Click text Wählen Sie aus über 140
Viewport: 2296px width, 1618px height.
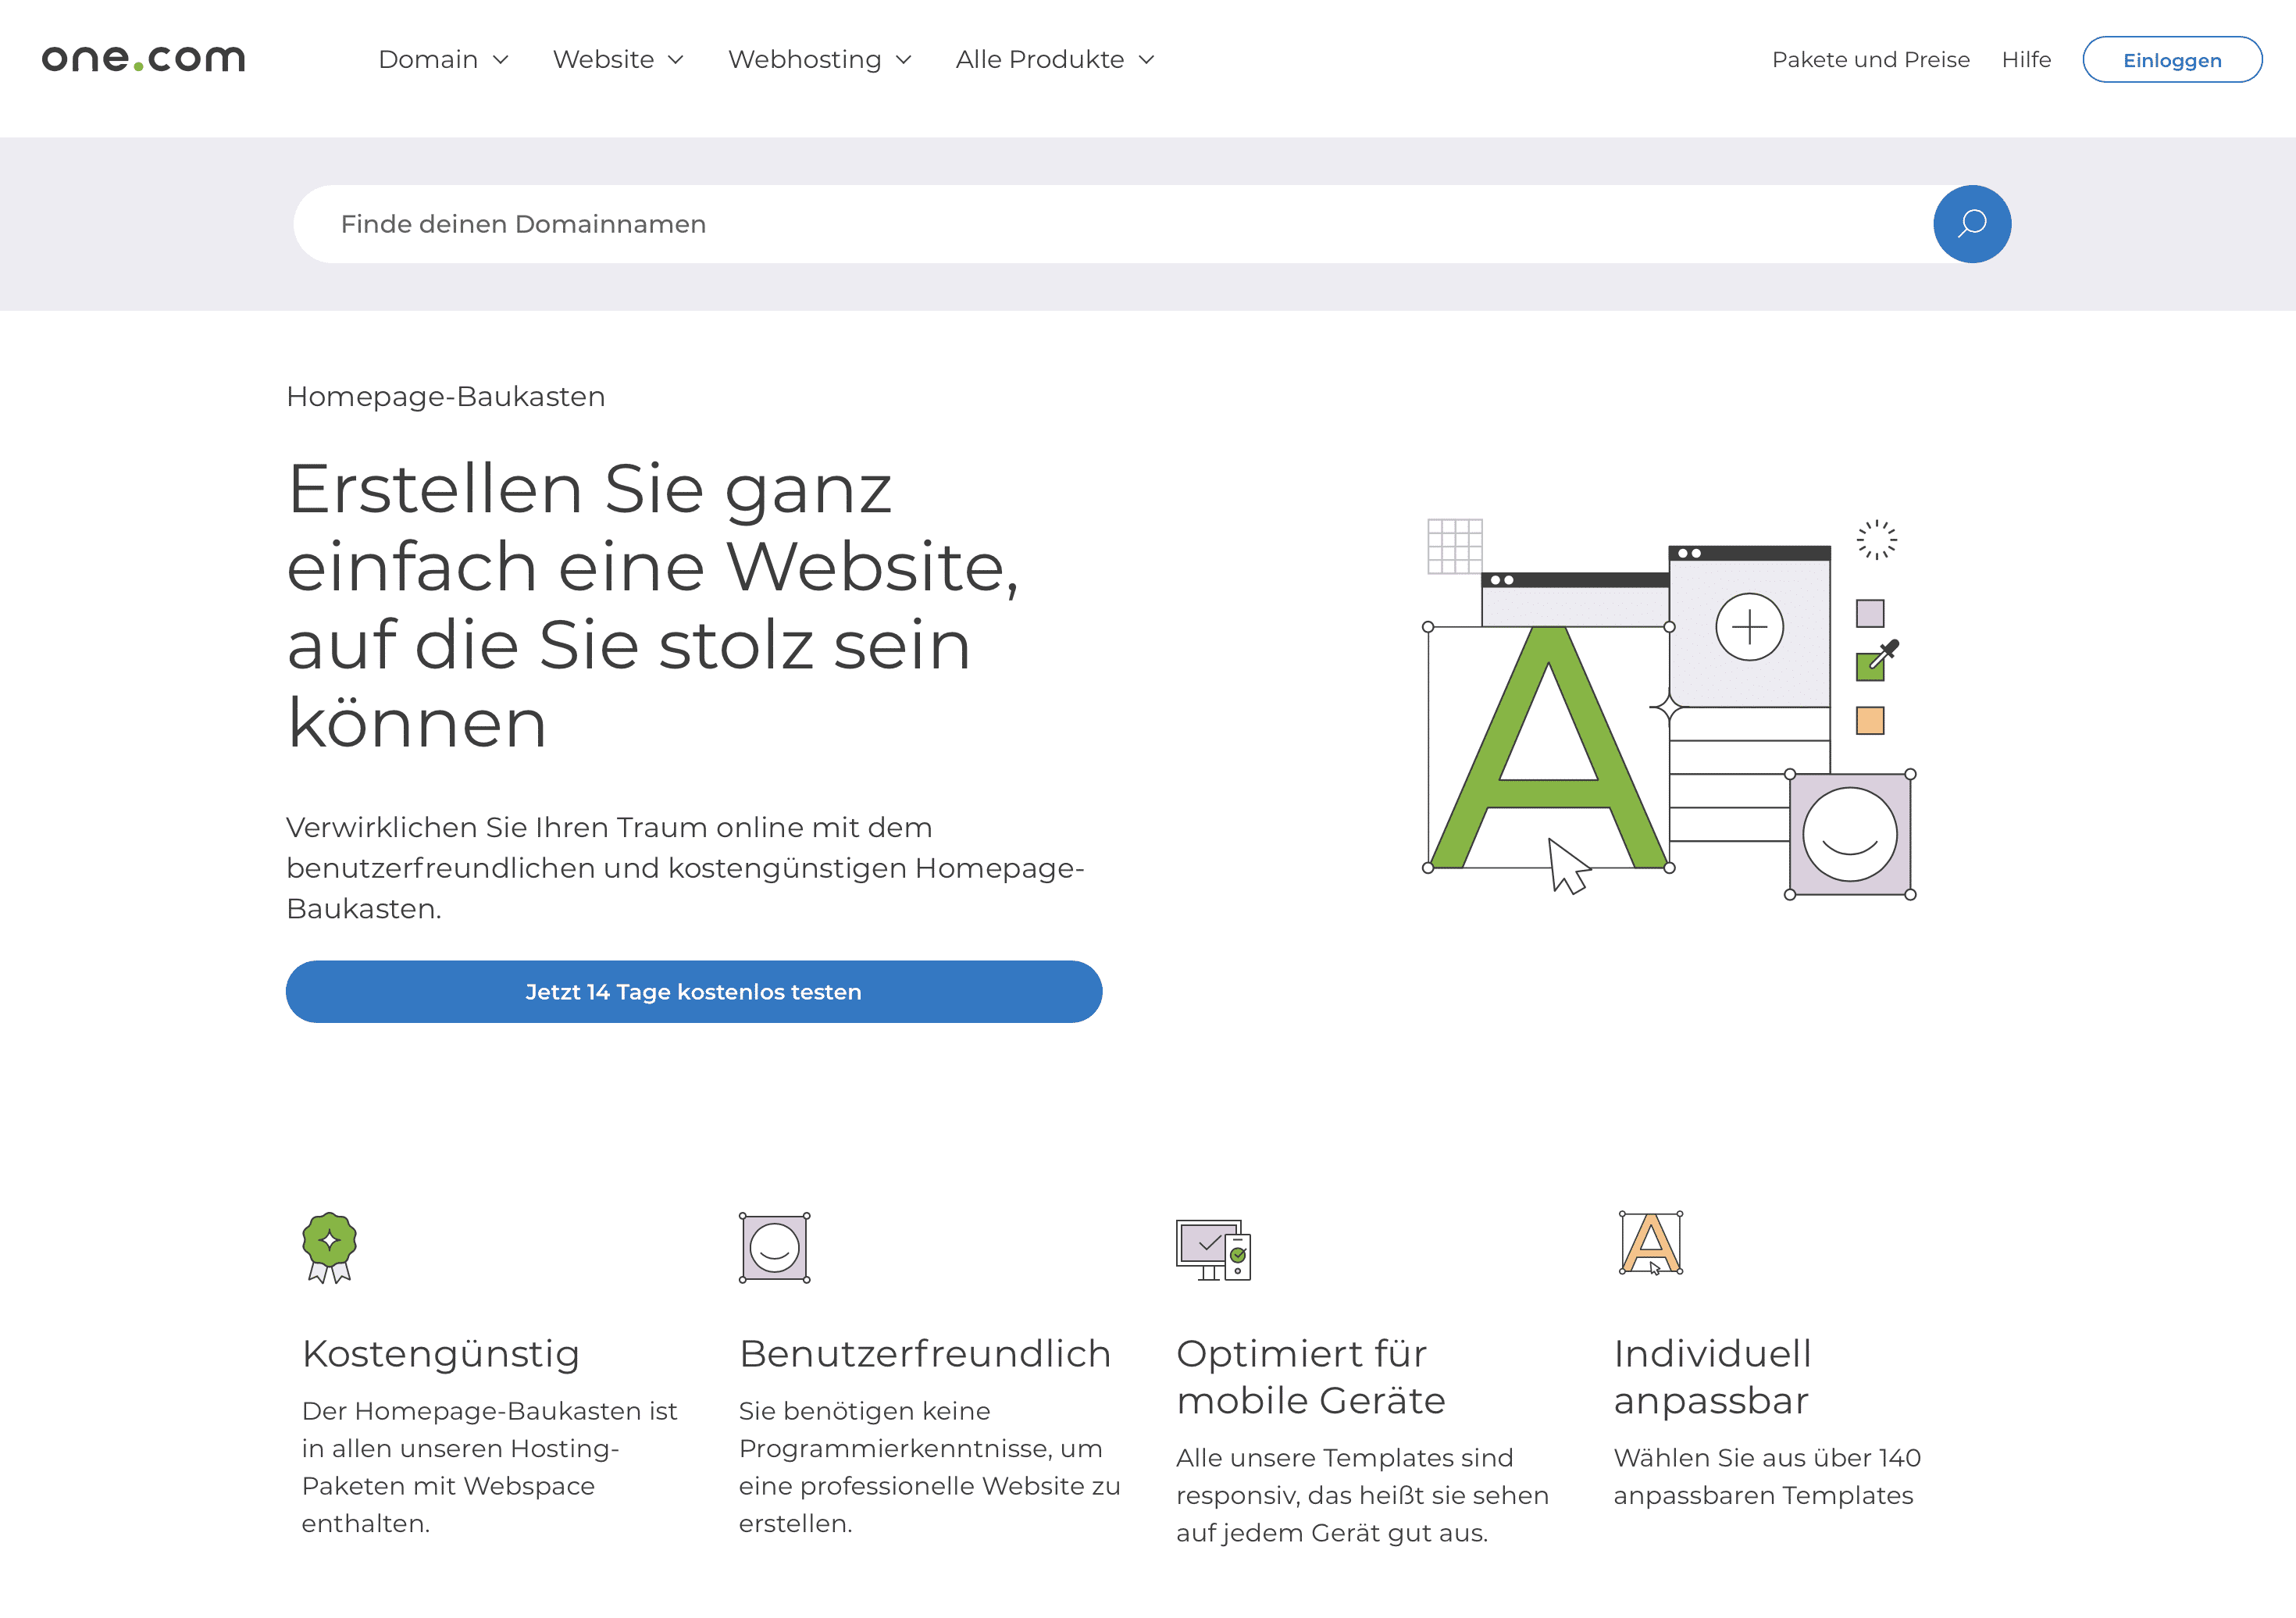point(1767,1476)
